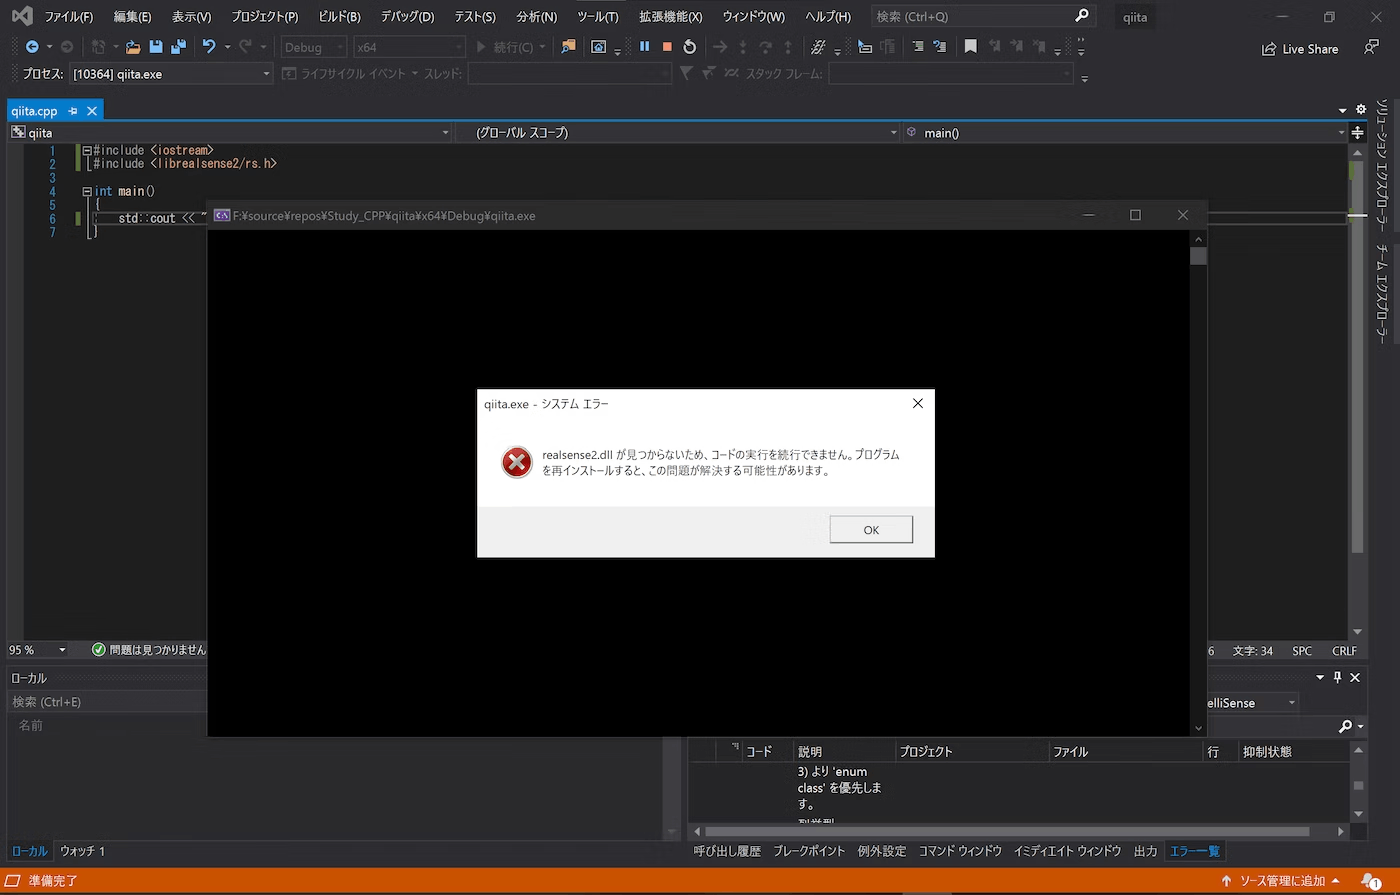The image size is (1400, 895).
Task: Click the Undo arrow icon
Action: pyautogui.click(x=209, y=47)
